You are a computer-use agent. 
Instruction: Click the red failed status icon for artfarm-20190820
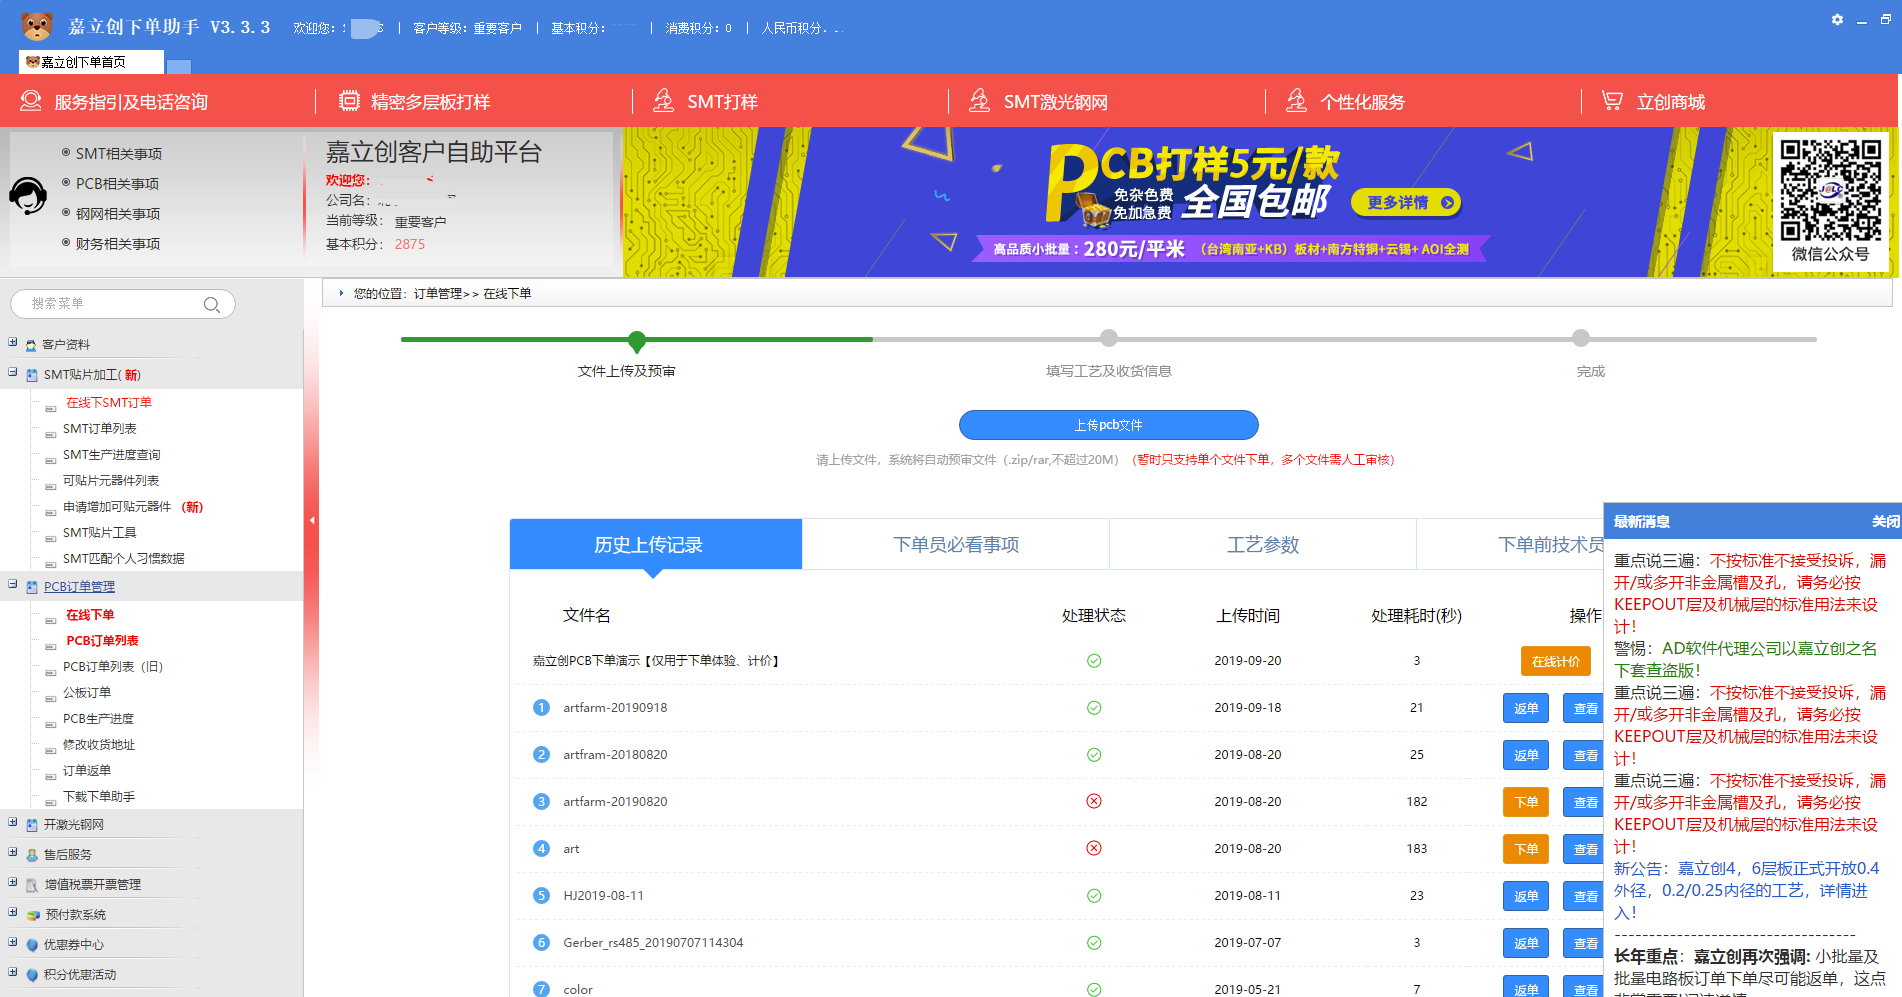click(x=1094, y=802)
